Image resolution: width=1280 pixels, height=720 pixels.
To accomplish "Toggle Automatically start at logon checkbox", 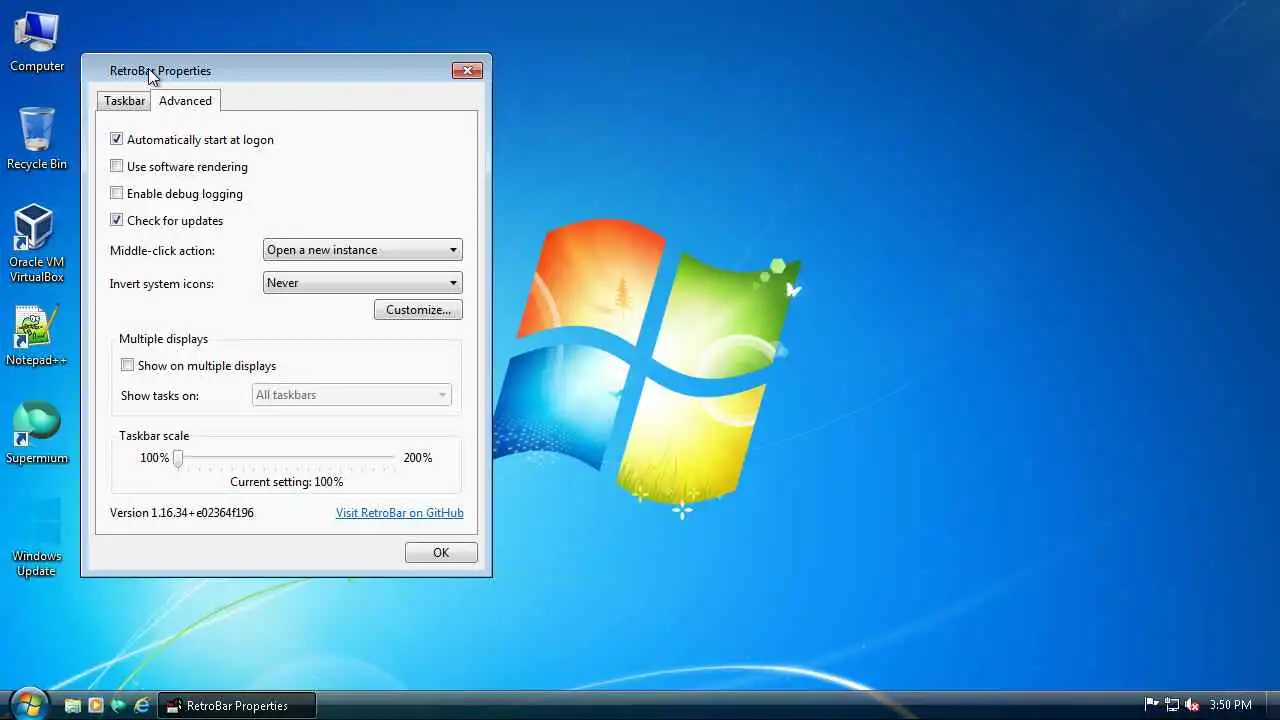I will click(x=192, y=140).
